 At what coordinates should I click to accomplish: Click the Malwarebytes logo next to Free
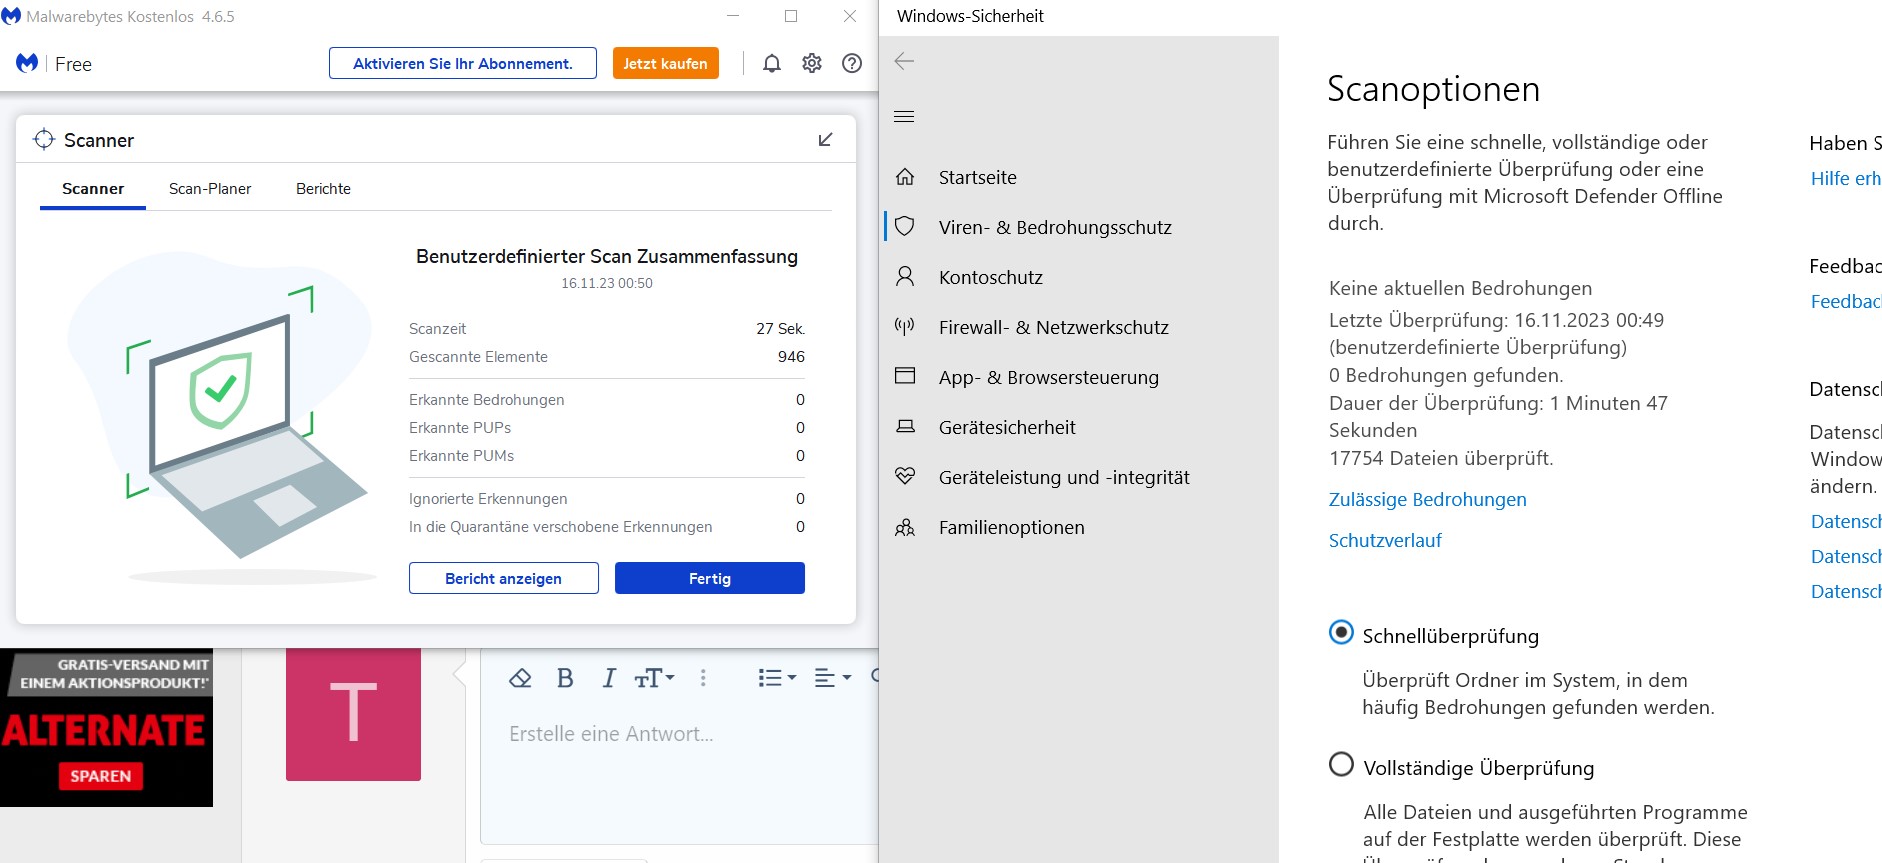(x=27, y=63)
